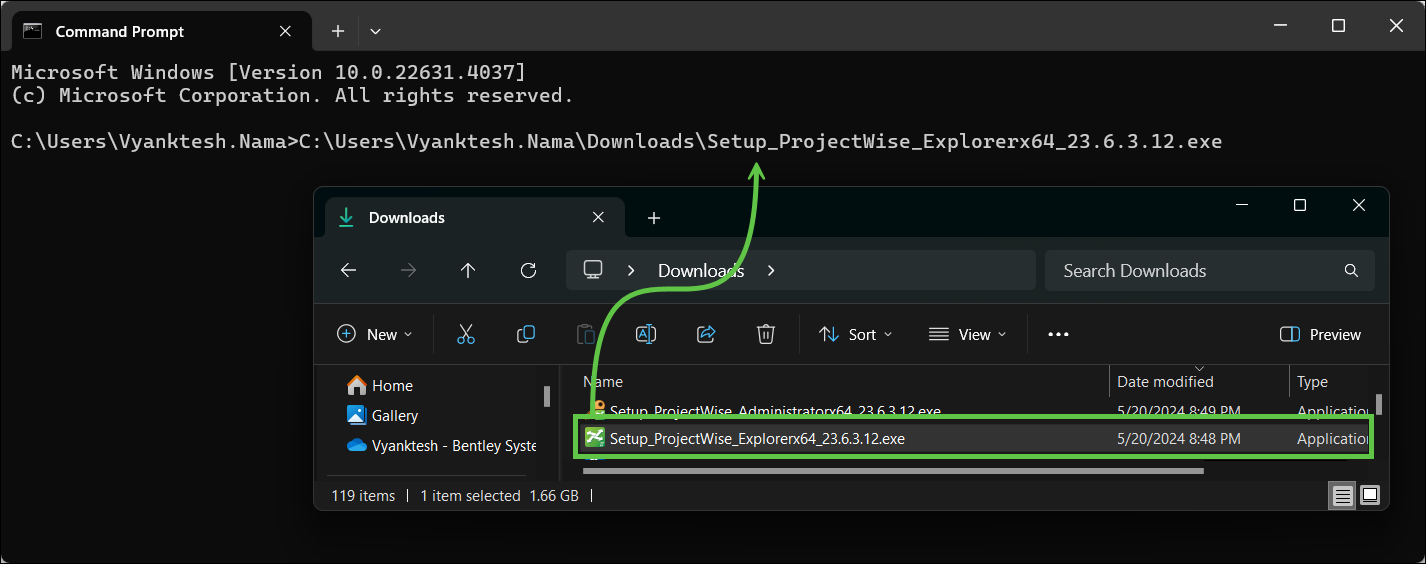This screenshot has height=564, width=1426.
Task: Open Home in navigation pane
Action: 380,385
